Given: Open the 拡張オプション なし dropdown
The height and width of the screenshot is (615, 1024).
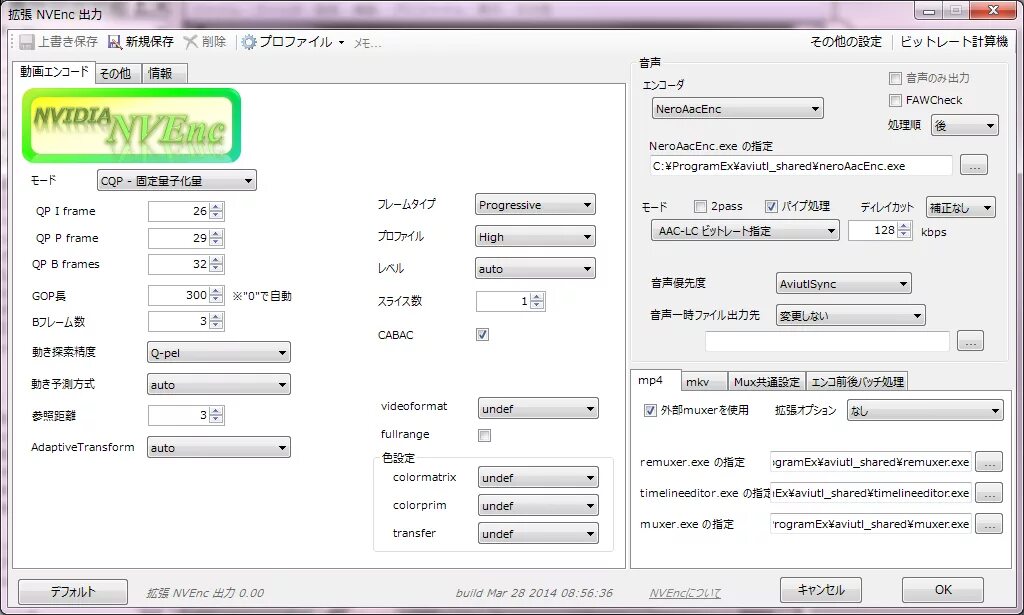Looking at the screenshot, I should click(x=925, y=411).
